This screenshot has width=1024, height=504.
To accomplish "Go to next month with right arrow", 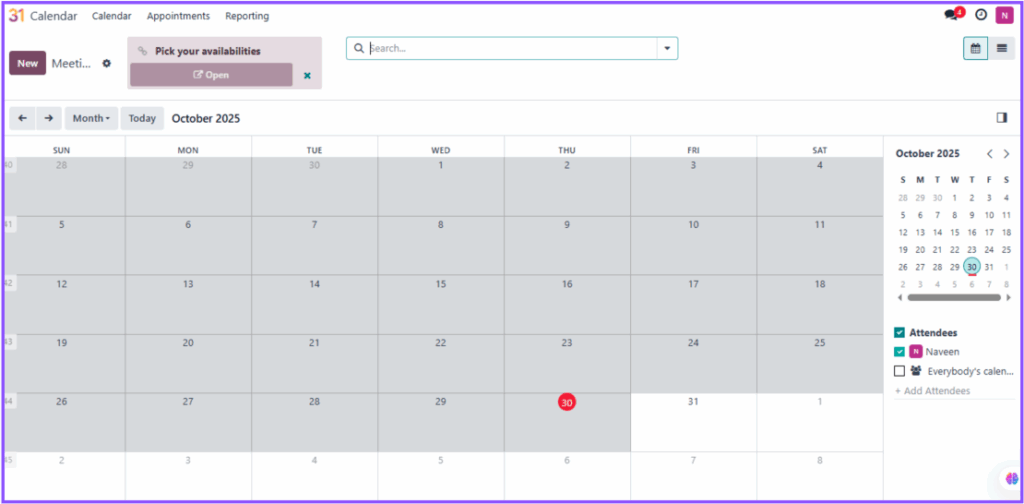I will coord(49,118).
